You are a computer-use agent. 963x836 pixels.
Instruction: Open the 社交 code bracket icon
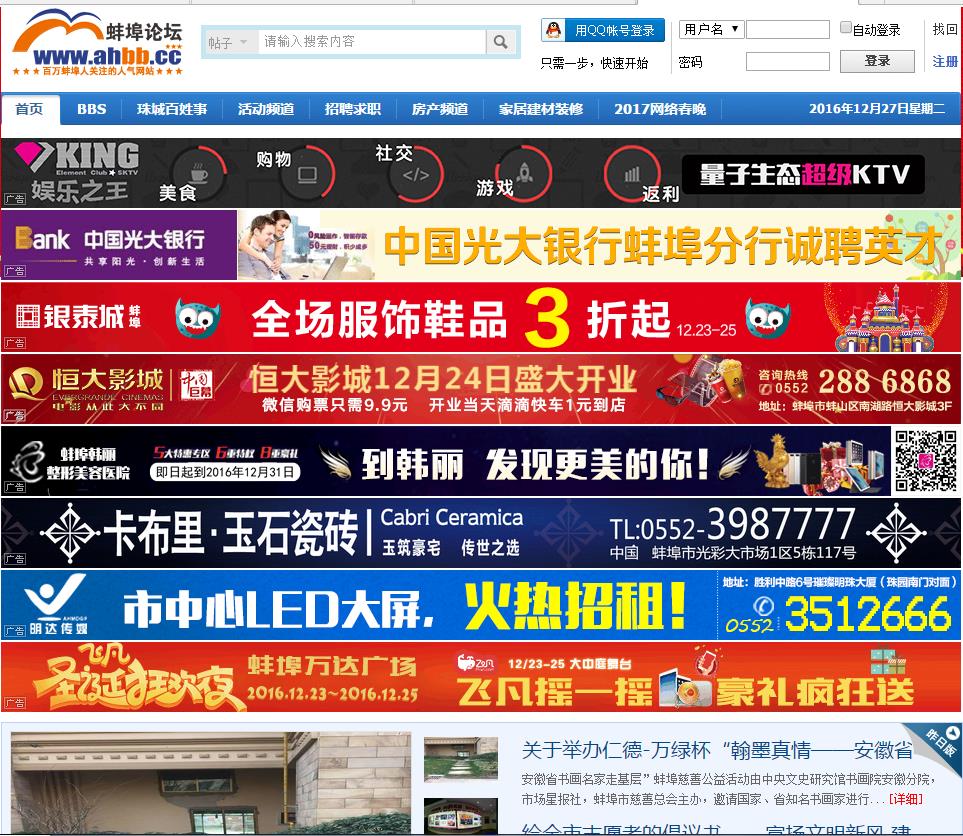416,175
